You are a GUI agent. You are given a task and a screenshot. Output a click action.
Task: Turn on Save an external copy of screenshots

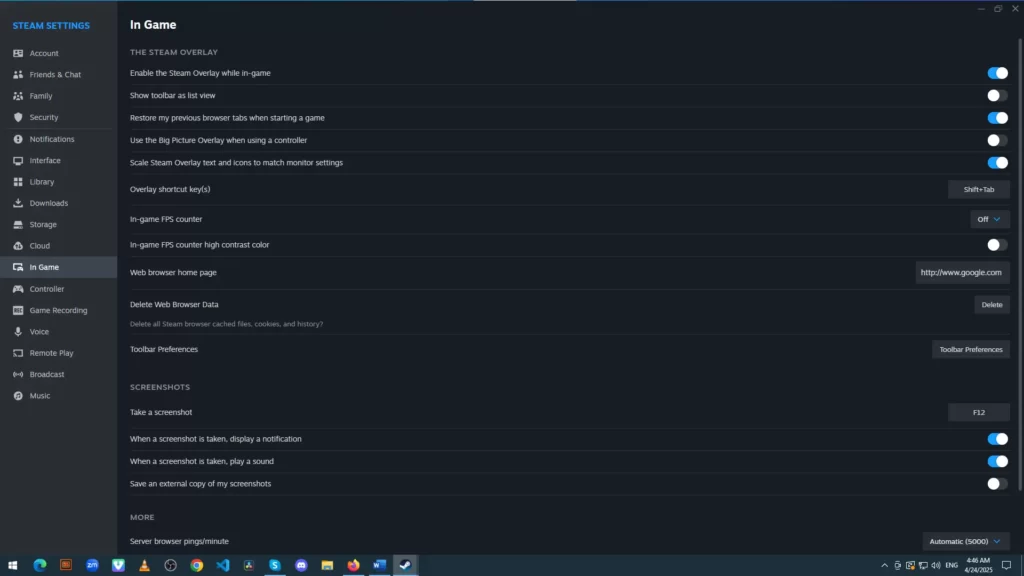[x=997, y=484]
